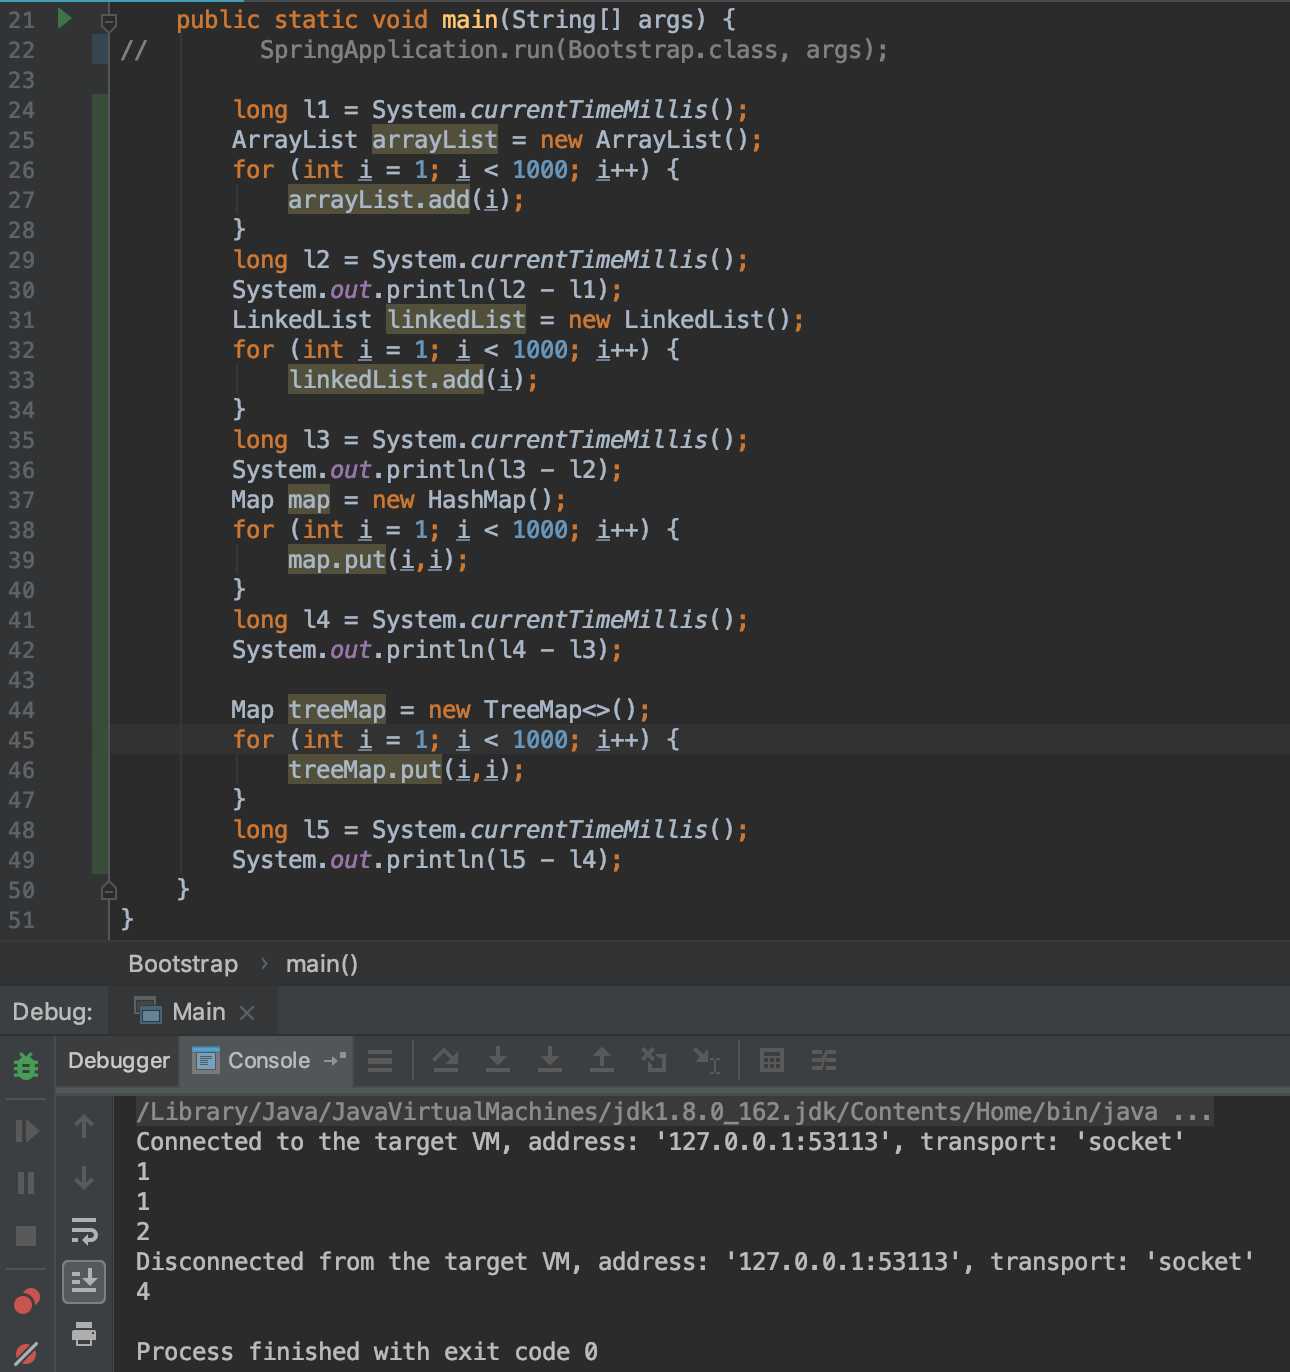The width and height of the screenshot is (1290, 1372).
Task: Click the commented SpringApplication.run line
Action: tap(573, 50)
